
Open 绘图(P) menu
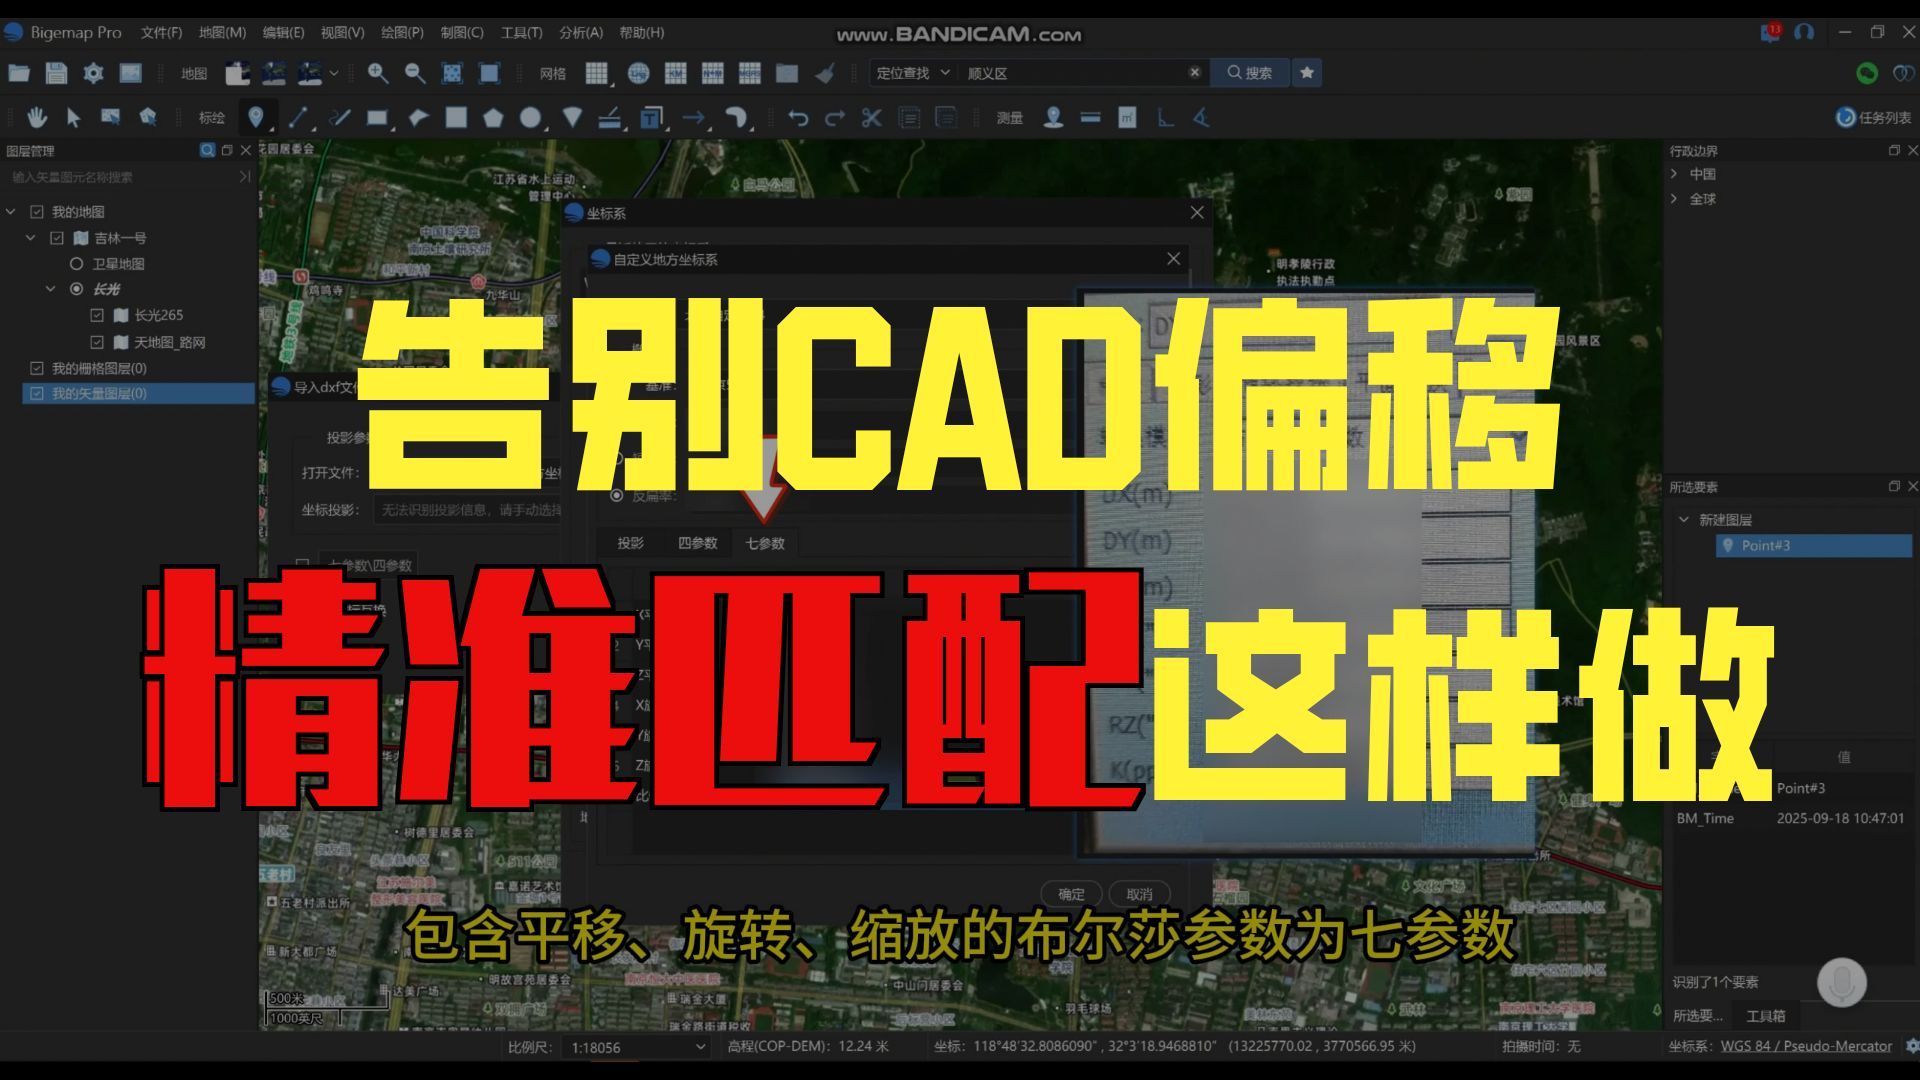click(402, 33)
